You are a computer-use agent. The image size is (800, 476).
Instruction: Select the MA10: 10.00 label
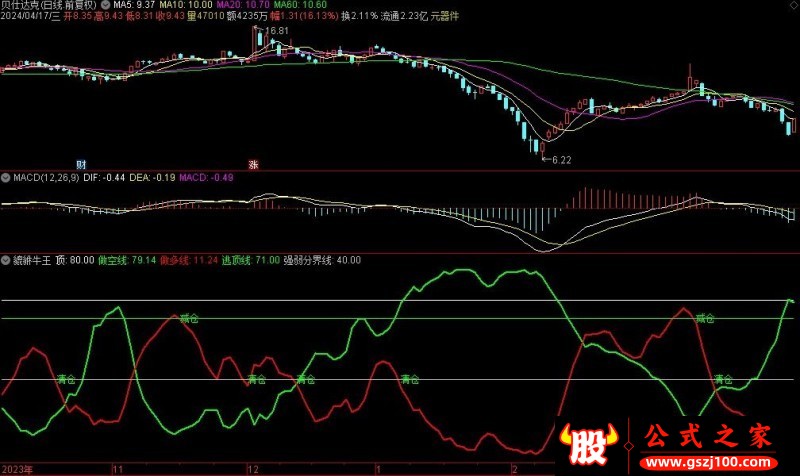point(186,5)
